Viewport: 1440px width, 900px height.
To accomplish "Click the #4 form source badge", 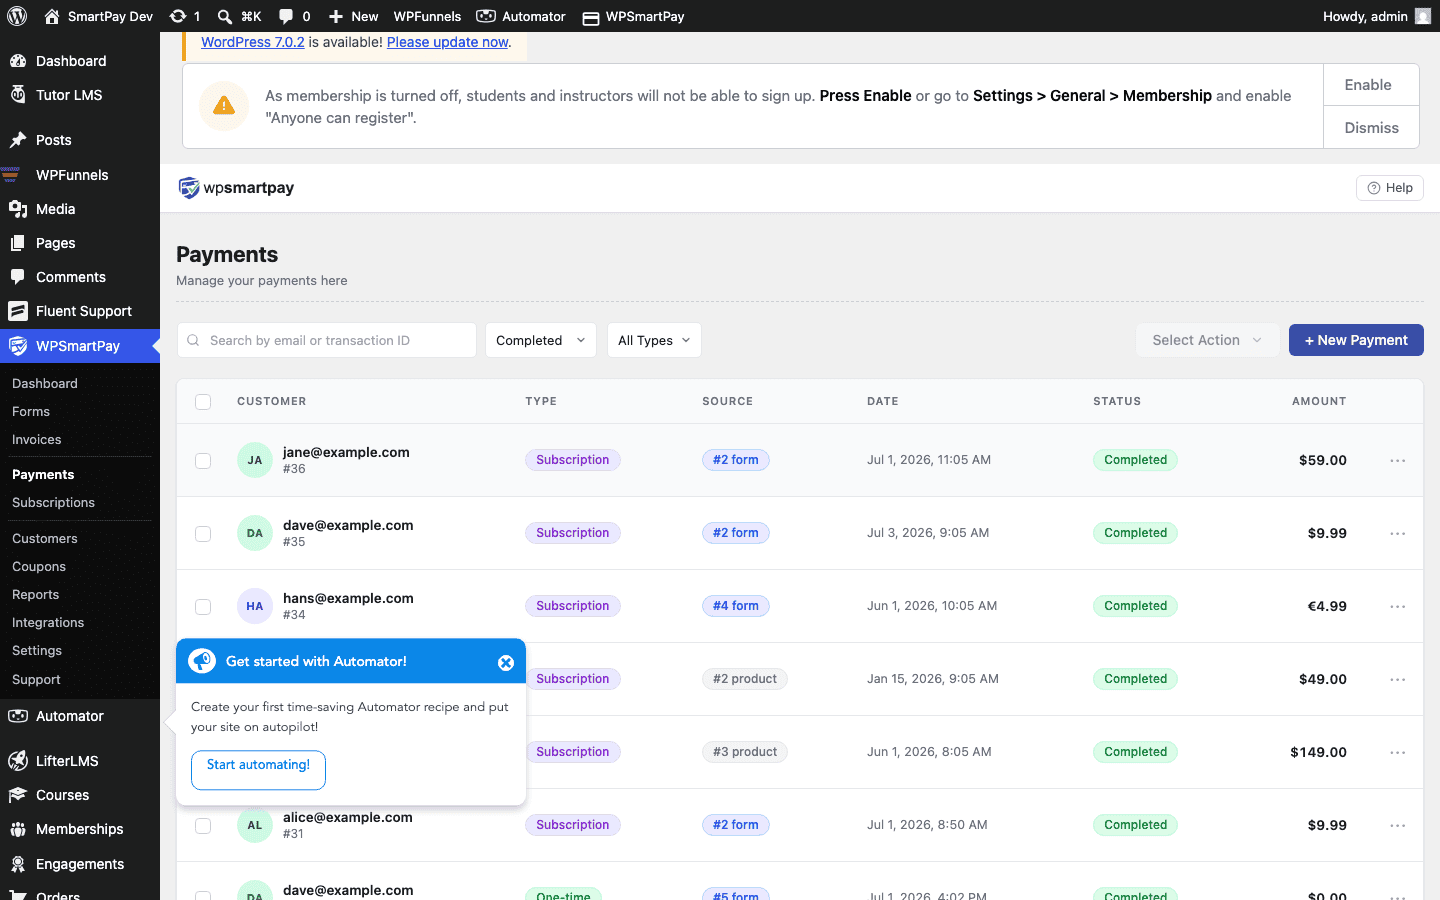I will (x=736, y=606).
